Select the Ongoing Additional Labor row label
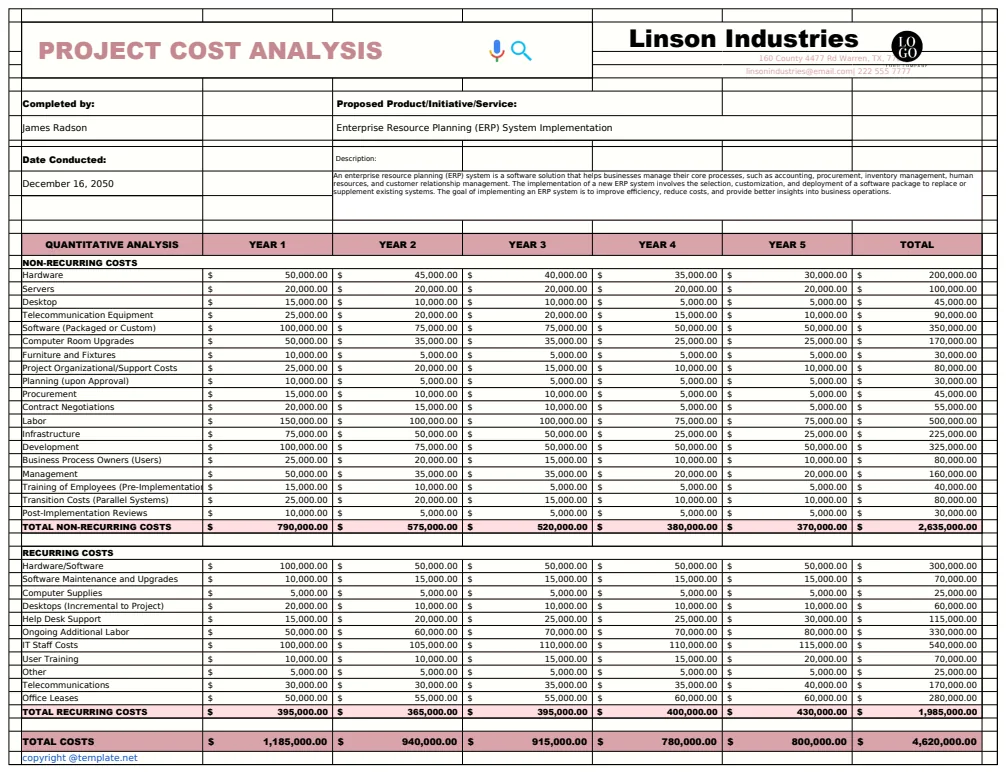Image resolution: width=1006 pixels, height=774 pixels. [76, 632]
